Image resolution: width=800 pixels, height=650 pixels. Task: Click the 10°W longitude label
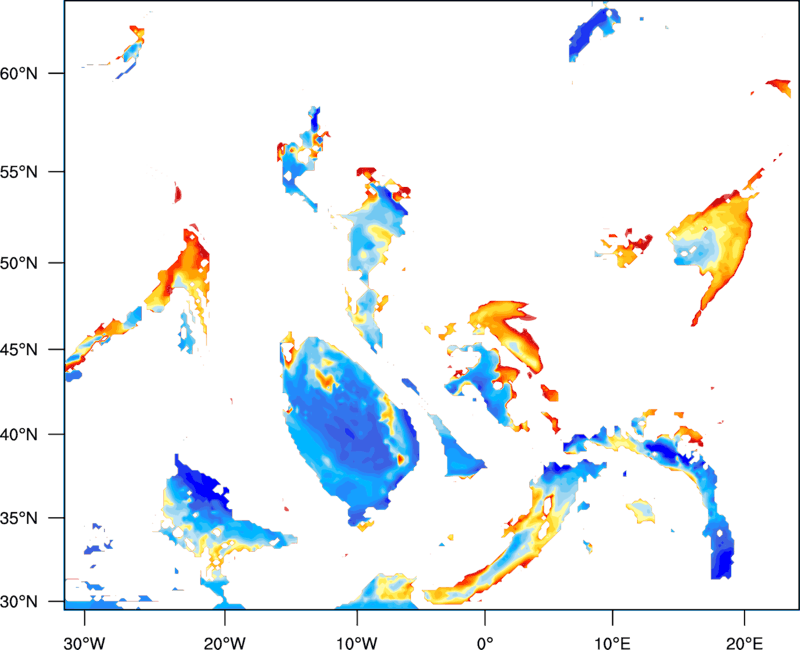357,643
